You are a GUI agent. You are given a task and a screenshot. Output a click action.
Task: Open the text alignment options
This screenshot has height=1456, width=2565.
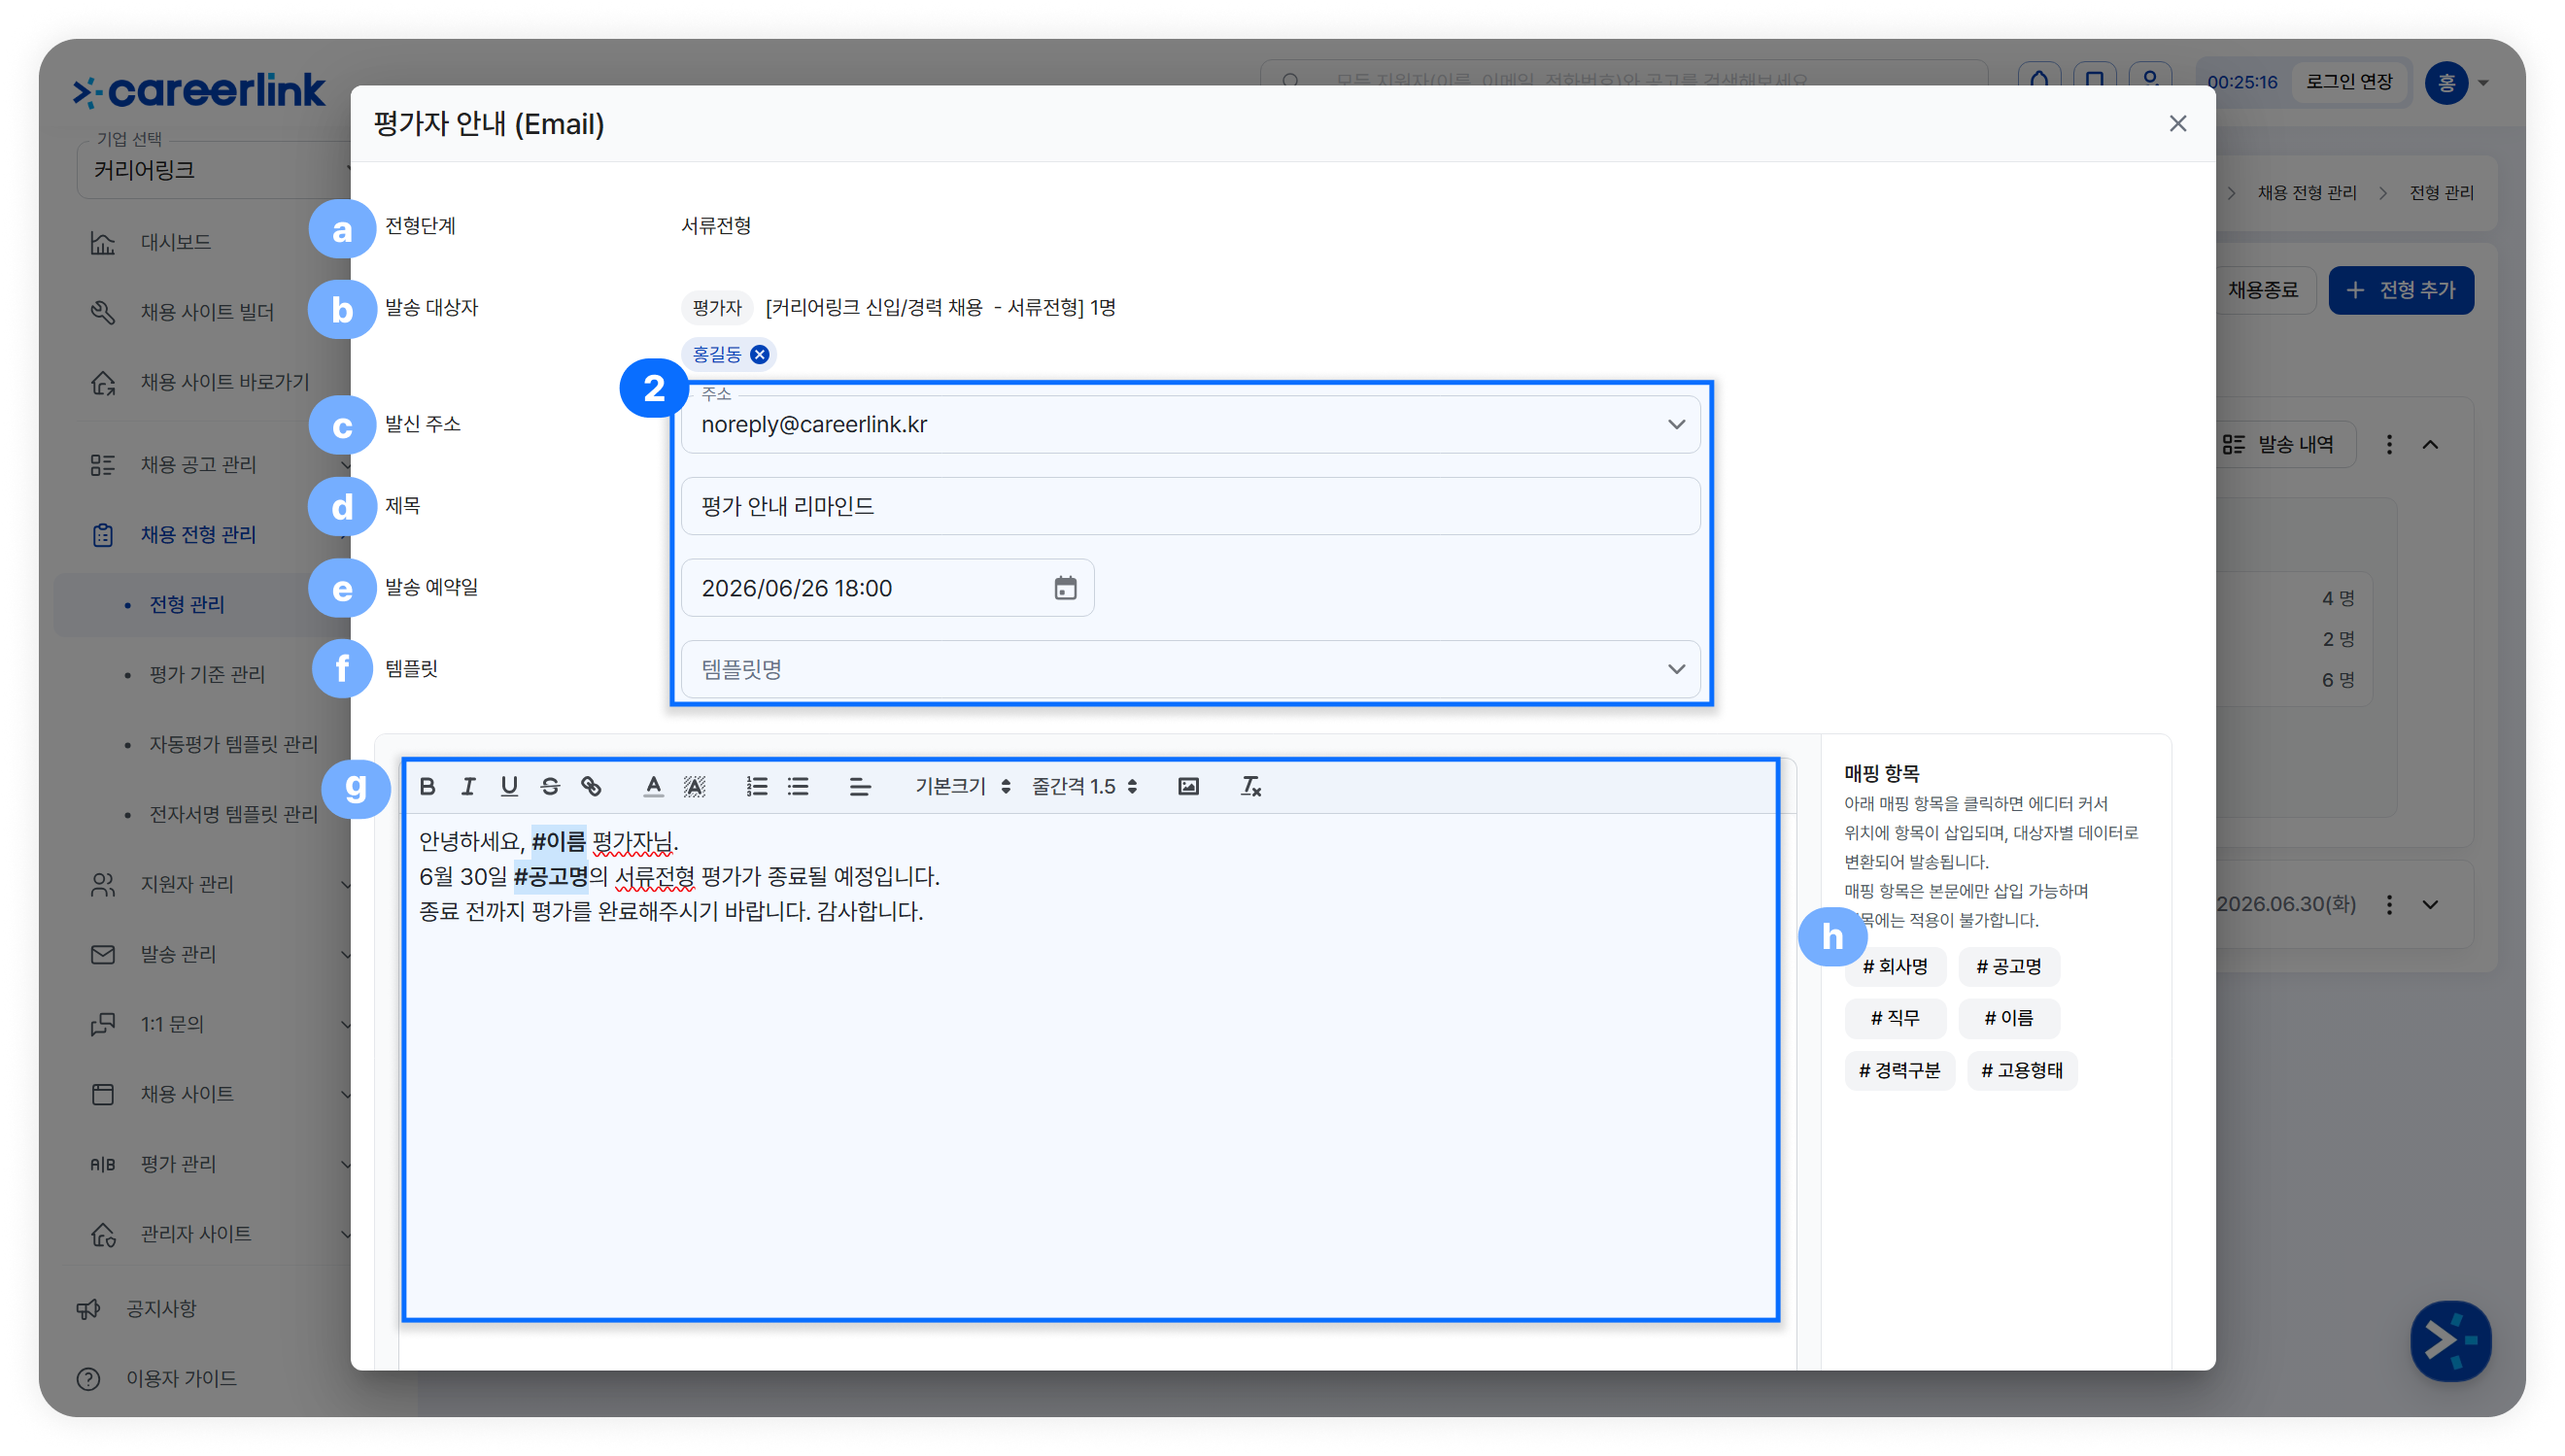click(860, 787)
